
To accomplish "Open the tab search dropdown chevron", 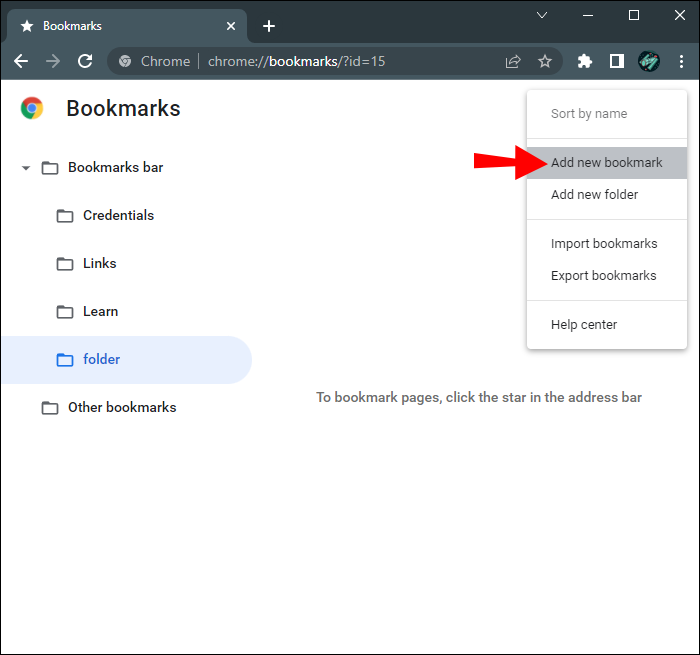I will [542, 15].
